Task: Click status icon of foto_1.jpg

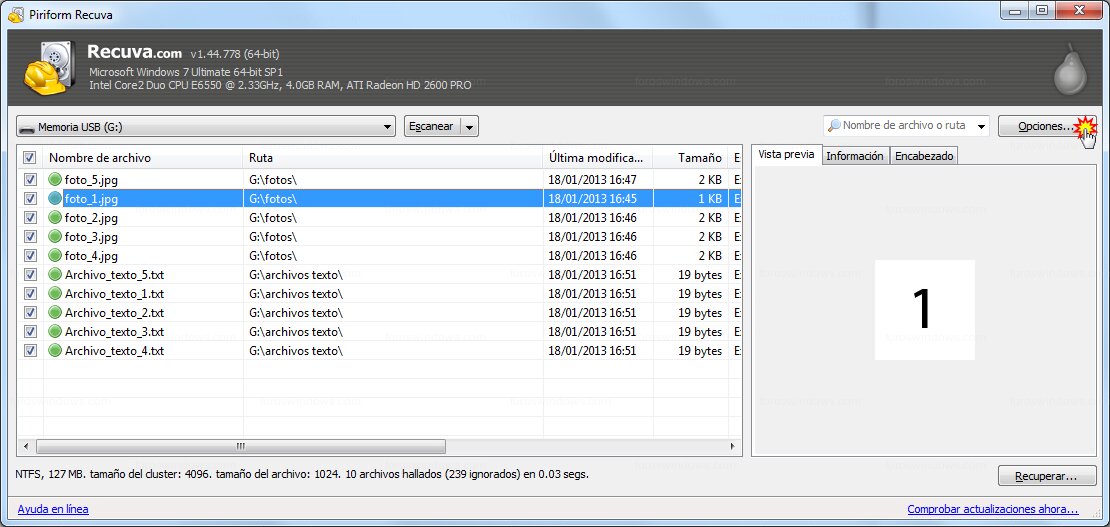Action: 55,199
